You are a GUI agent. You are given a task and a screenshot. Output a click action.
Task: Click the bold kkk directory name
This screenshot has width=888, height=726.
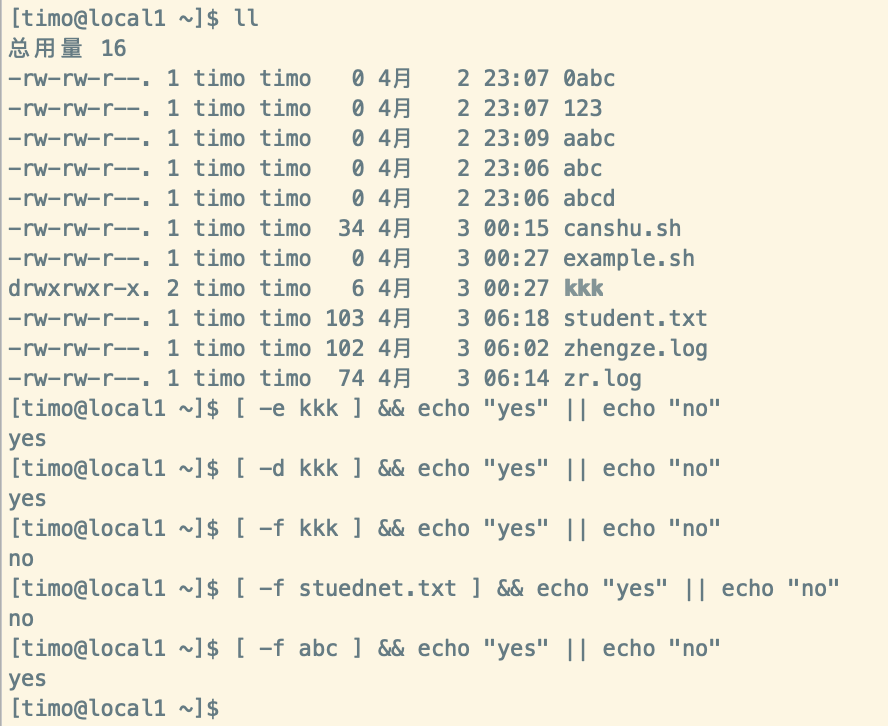tap(584, 288)
